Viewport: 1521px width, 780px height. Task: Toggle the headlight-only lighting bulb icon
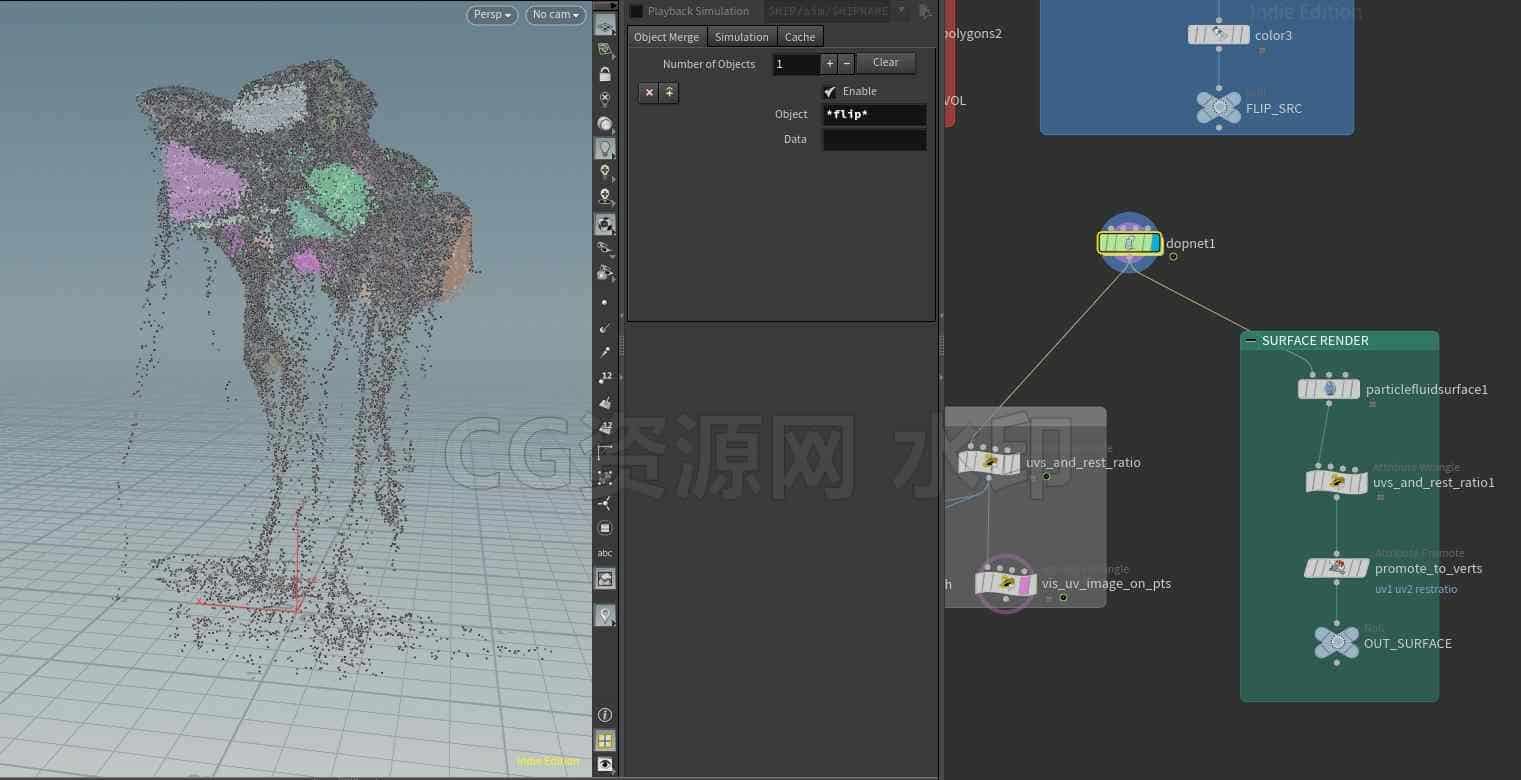(x=605, y=99)
